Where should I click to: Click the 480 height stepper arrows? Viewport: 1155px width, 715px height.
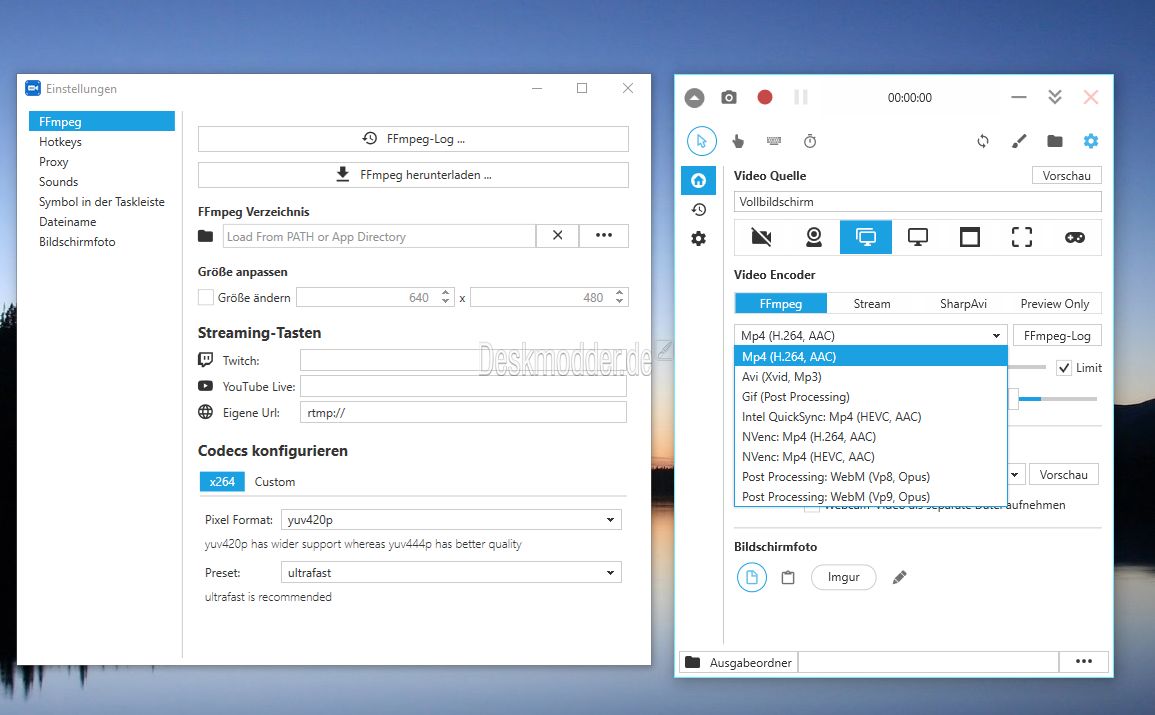click(x=619, y=297)
